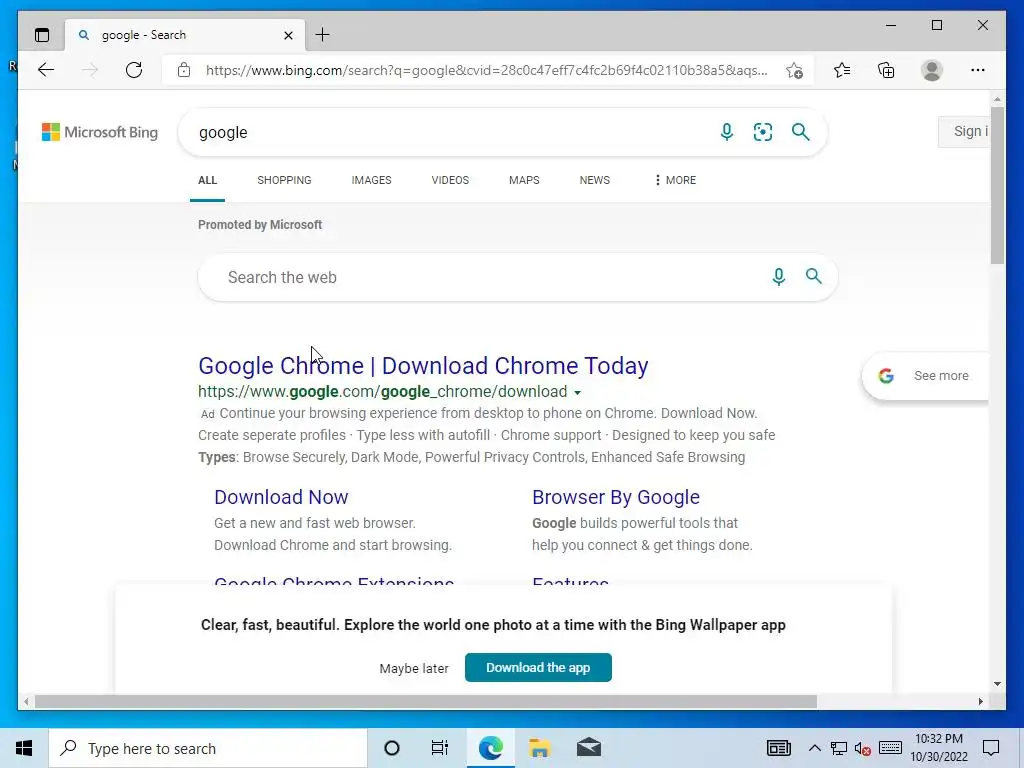Screen dimensions: 1024x768
Task: Click the Sign in button
Action: [964, 131]
